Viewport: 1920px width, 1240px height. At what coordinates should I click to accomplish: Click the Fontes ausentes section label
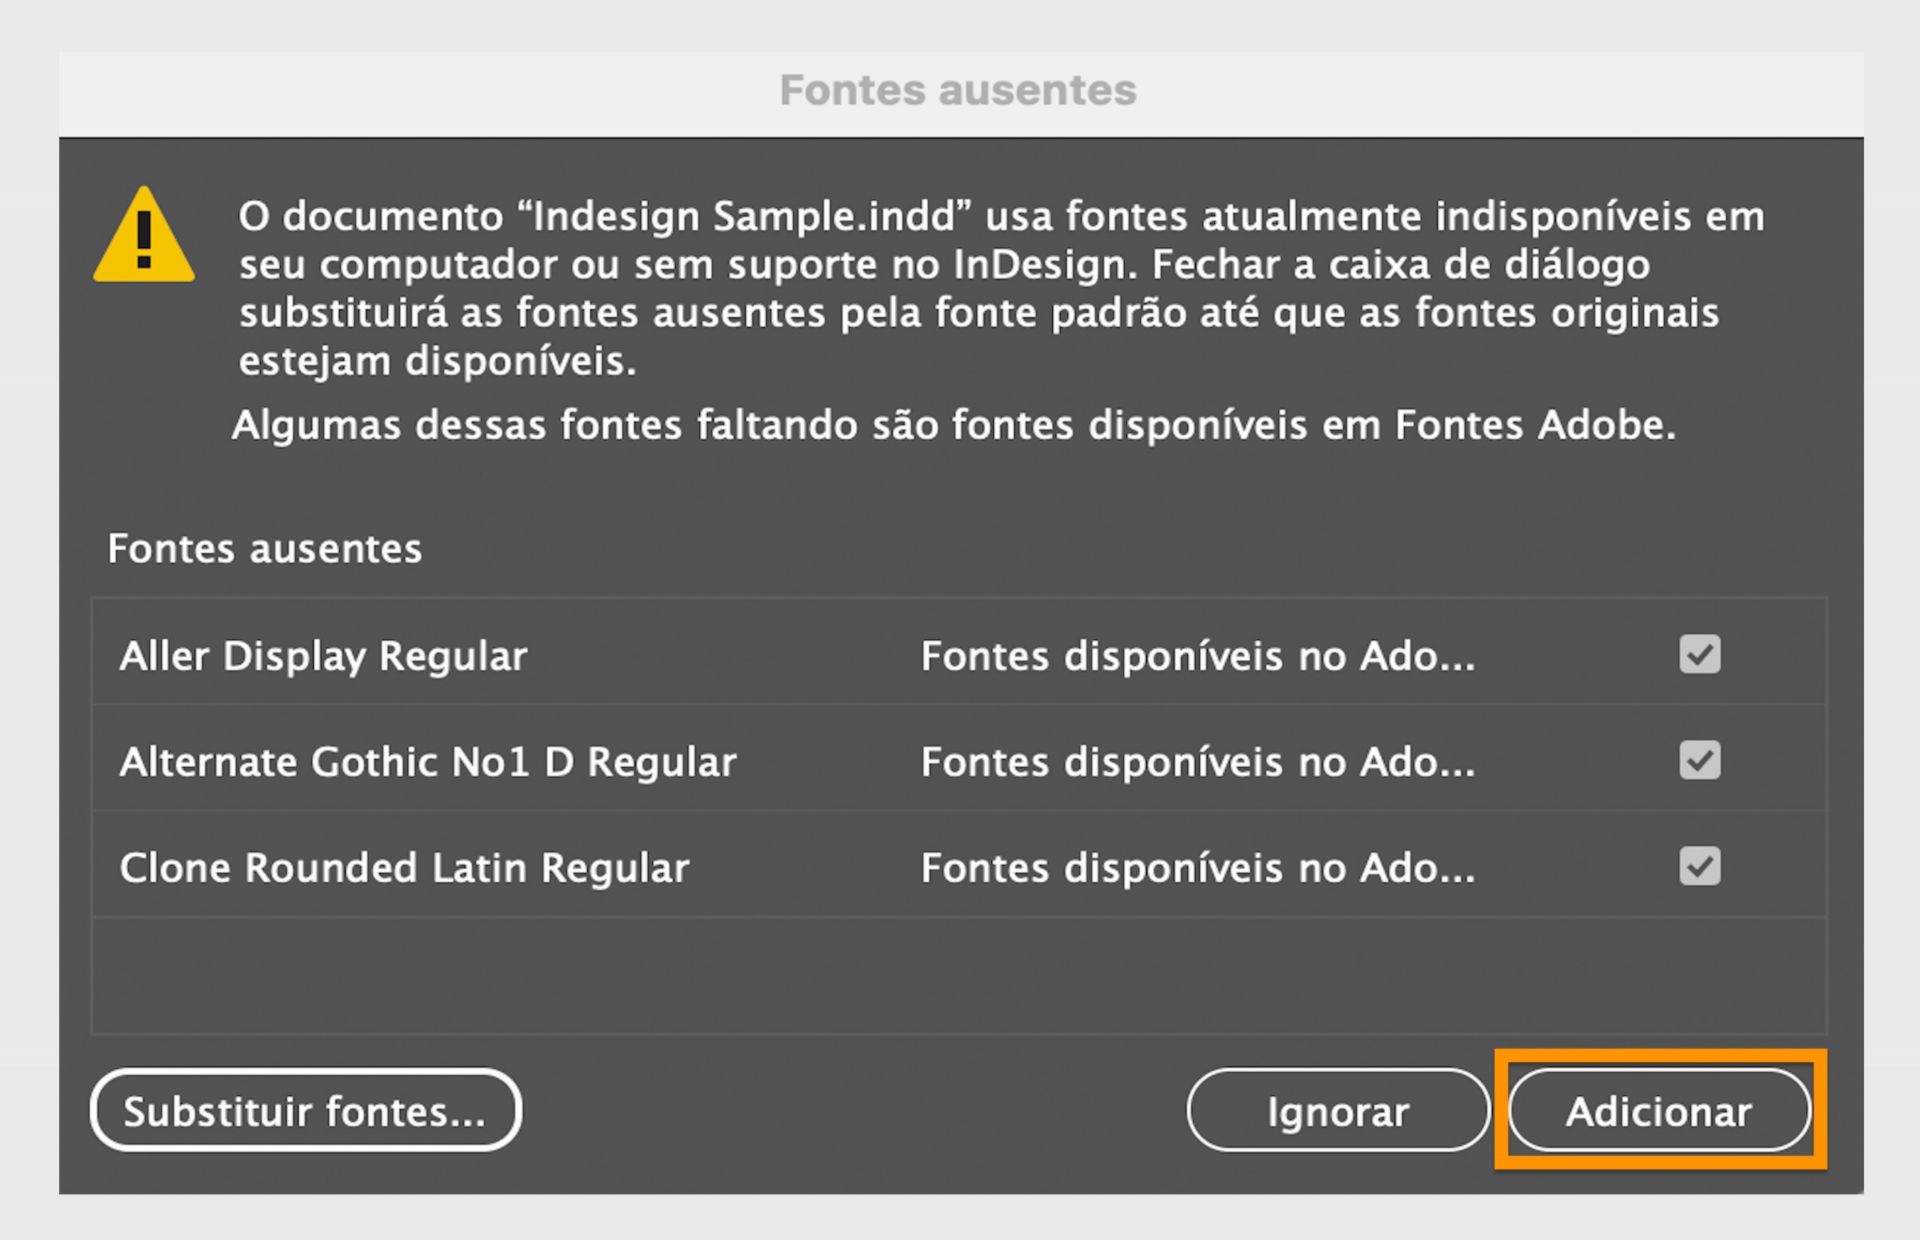(x=266, y=548)
